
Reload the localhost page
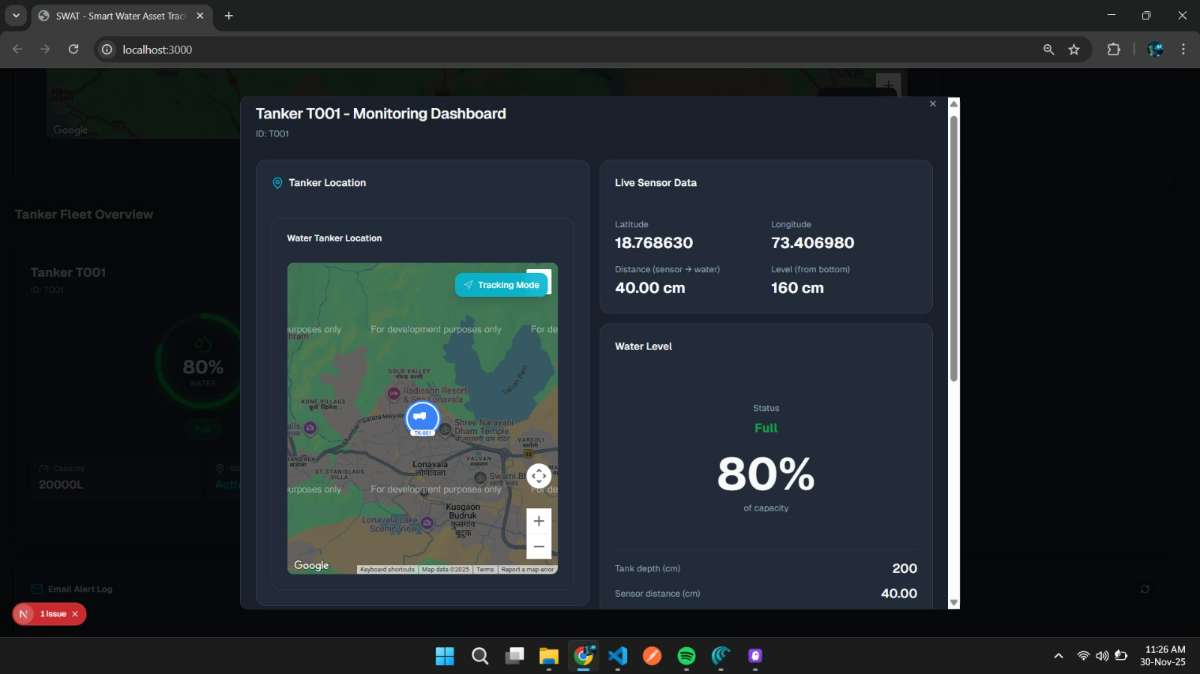click(73, 49)
